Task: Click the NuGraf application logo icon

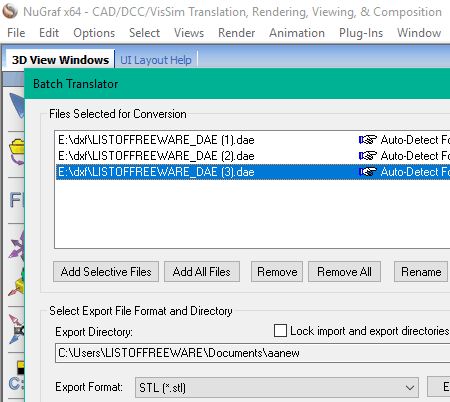Action: [x=10, y=11]
